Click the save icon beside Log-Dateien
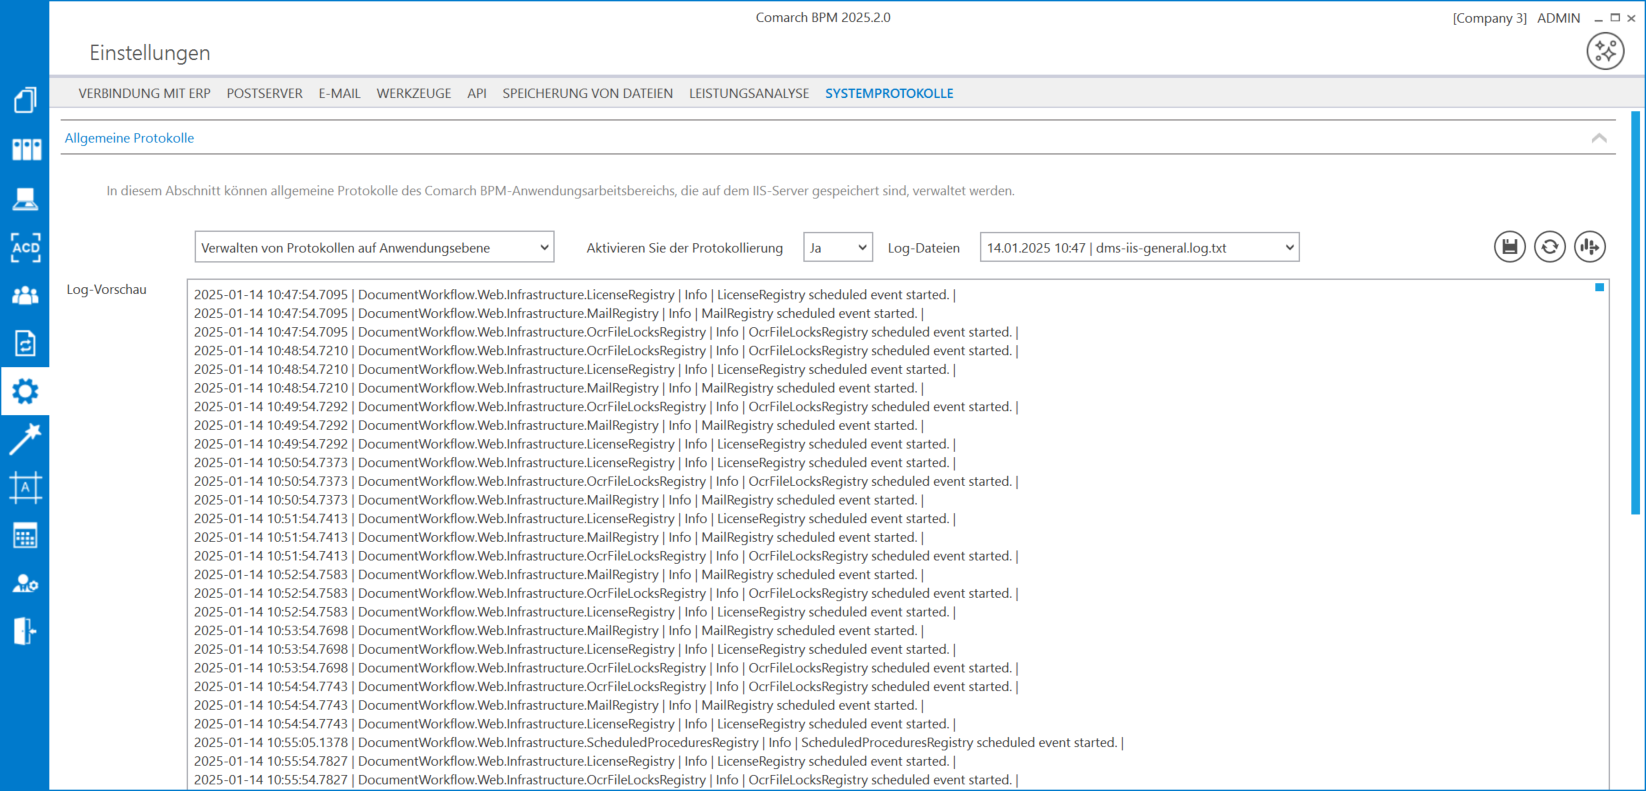 pos(1509,246)
